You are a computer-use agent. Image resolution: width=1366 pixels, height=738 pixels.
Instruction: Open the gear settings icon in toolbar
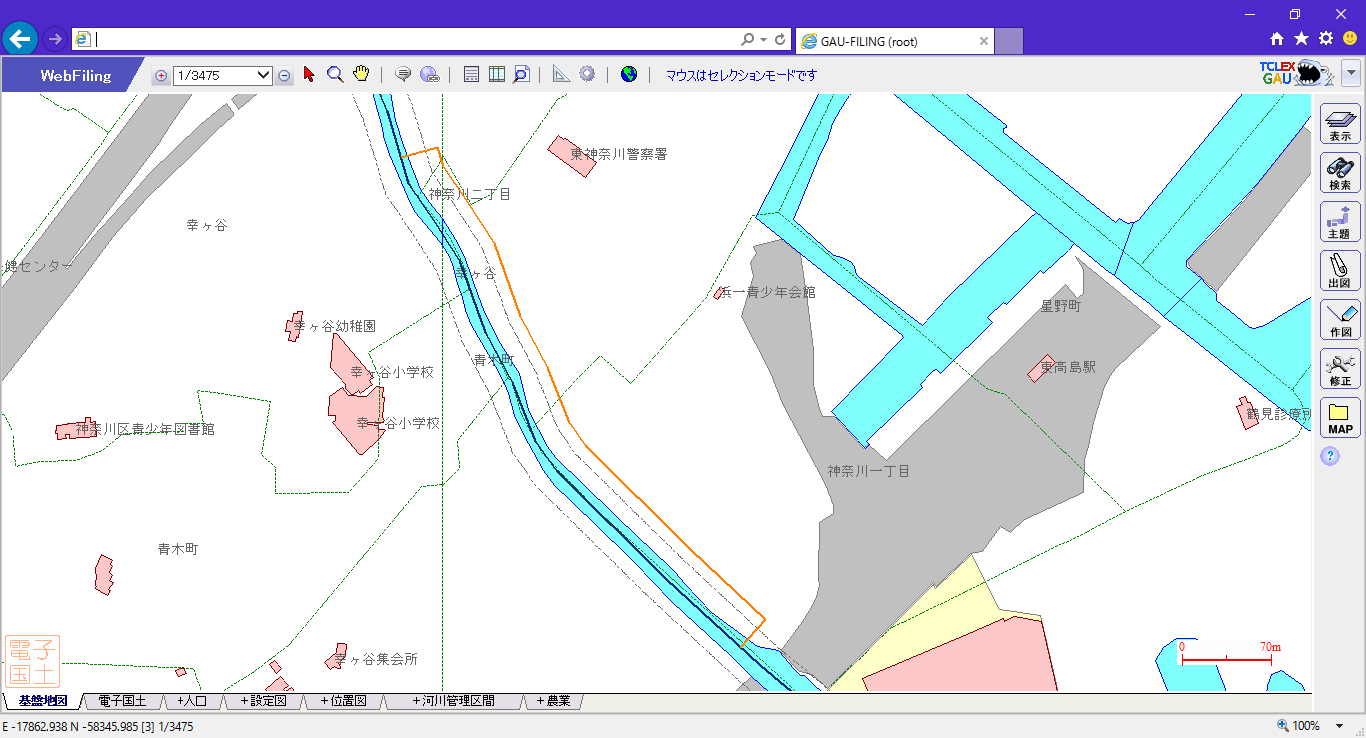pyautogui.click(x=587, y=75)
